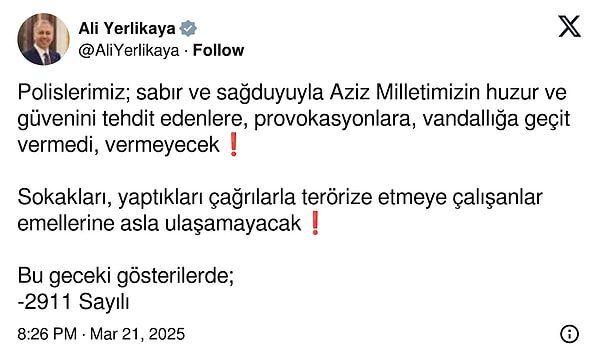The image size is (600, 364).
Task: Click the date Mar 21, 2025
Action: tap(137, 334)
